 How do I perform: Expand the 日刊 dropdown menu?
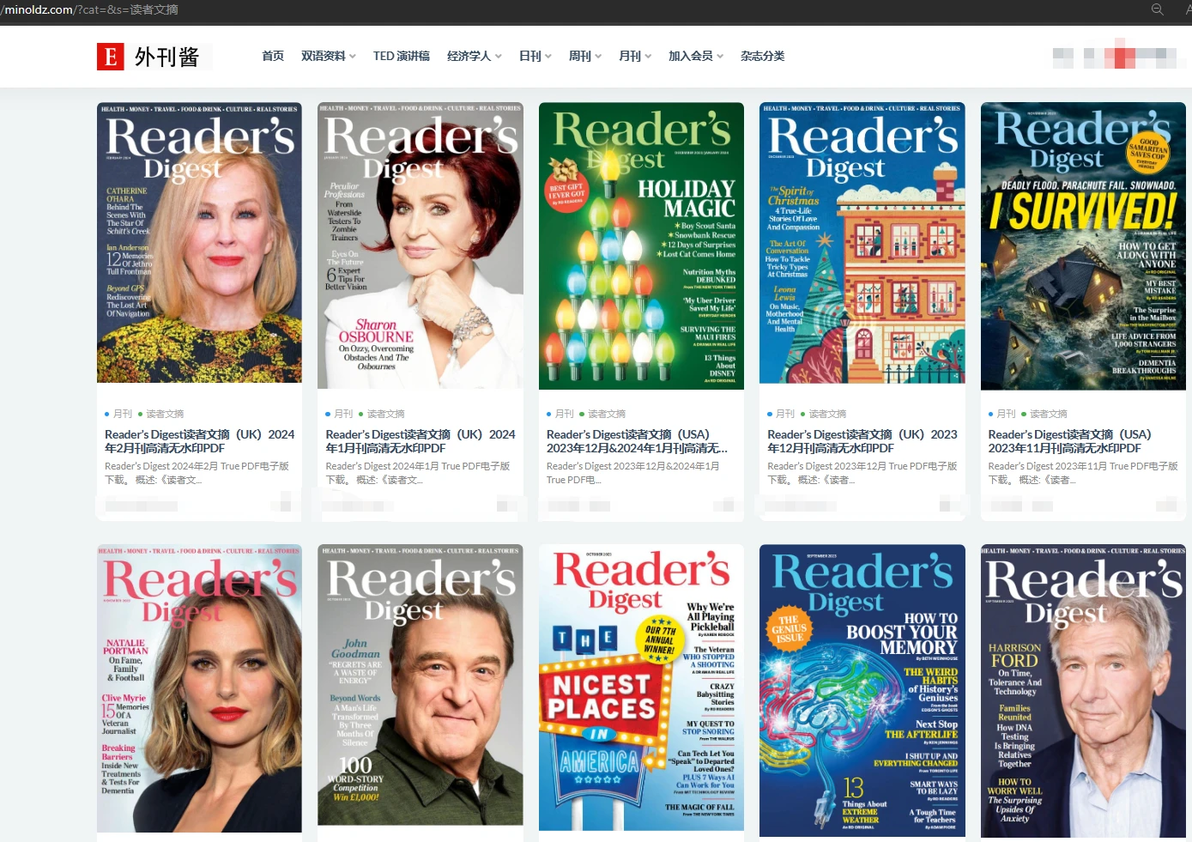tap(535, 56)
